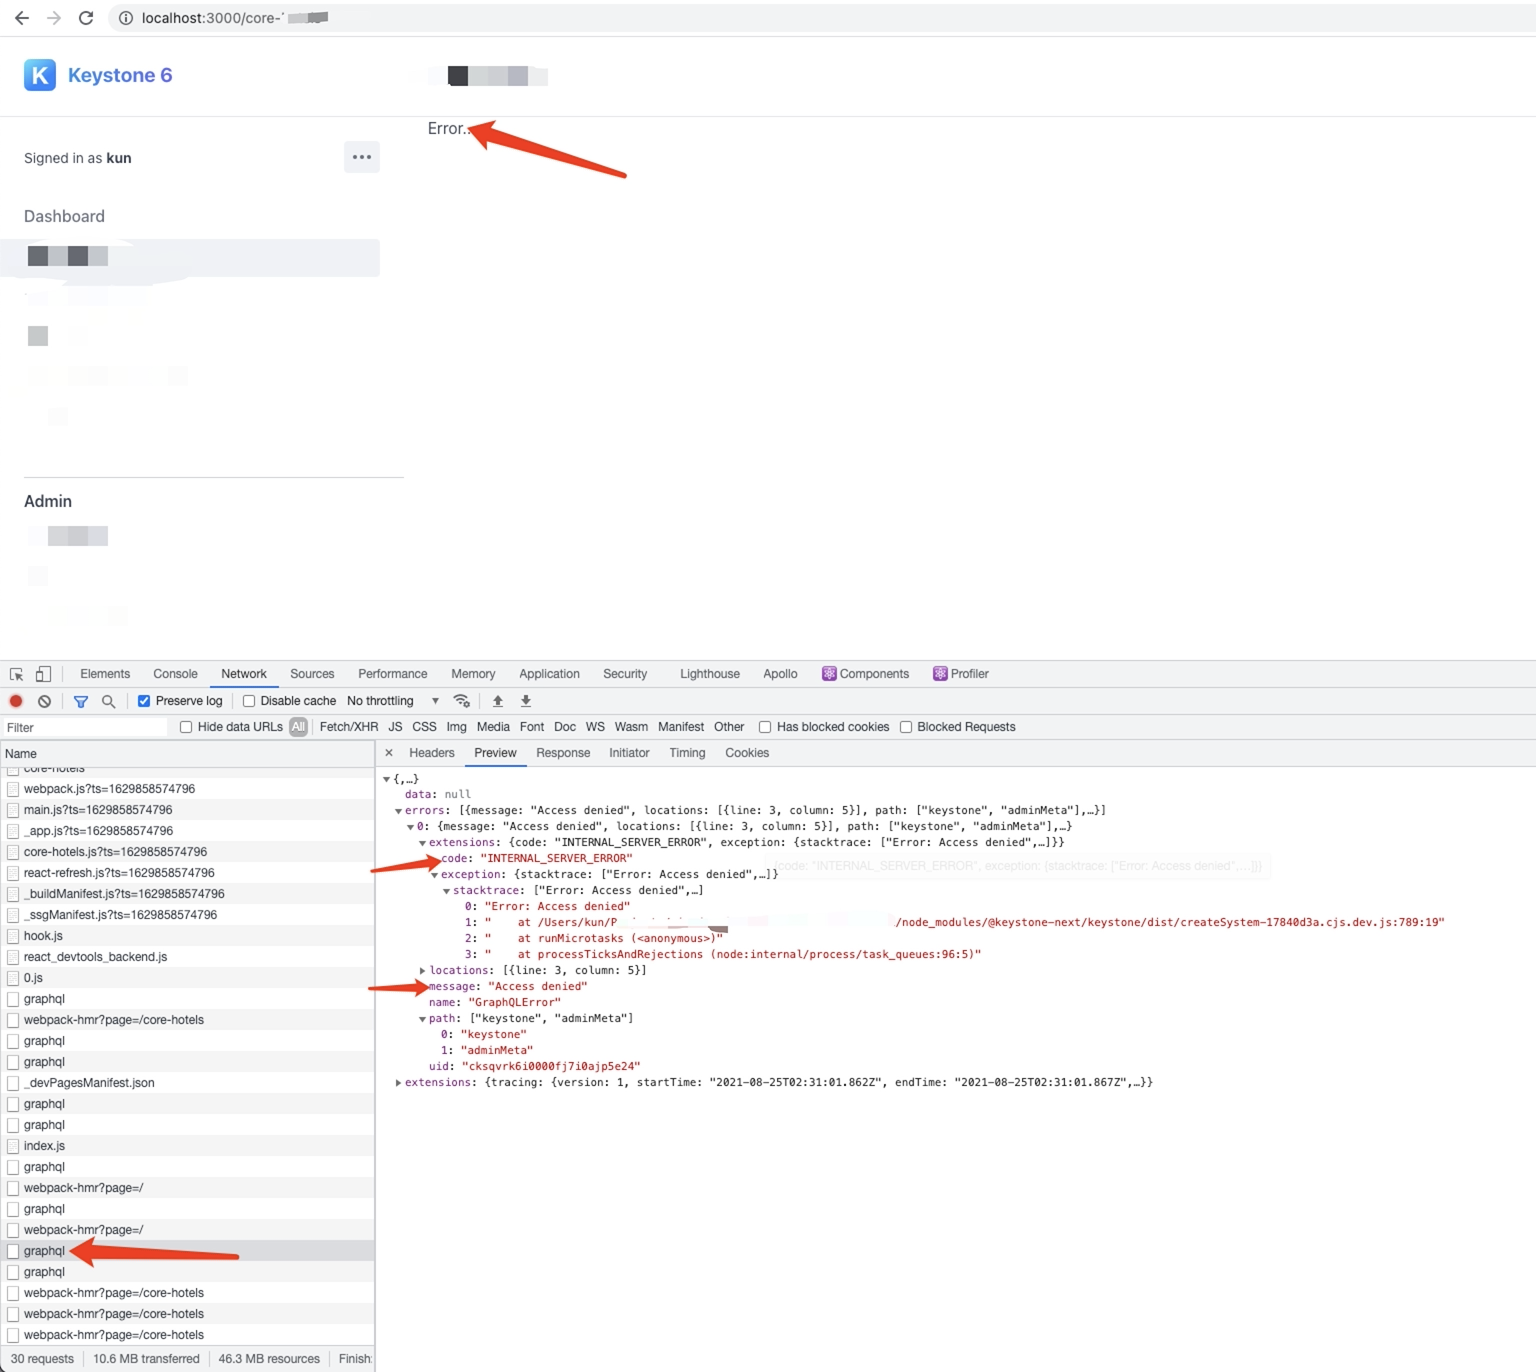Open the Initiator tab of request
1536x1372 pixels.
point(629,753)
